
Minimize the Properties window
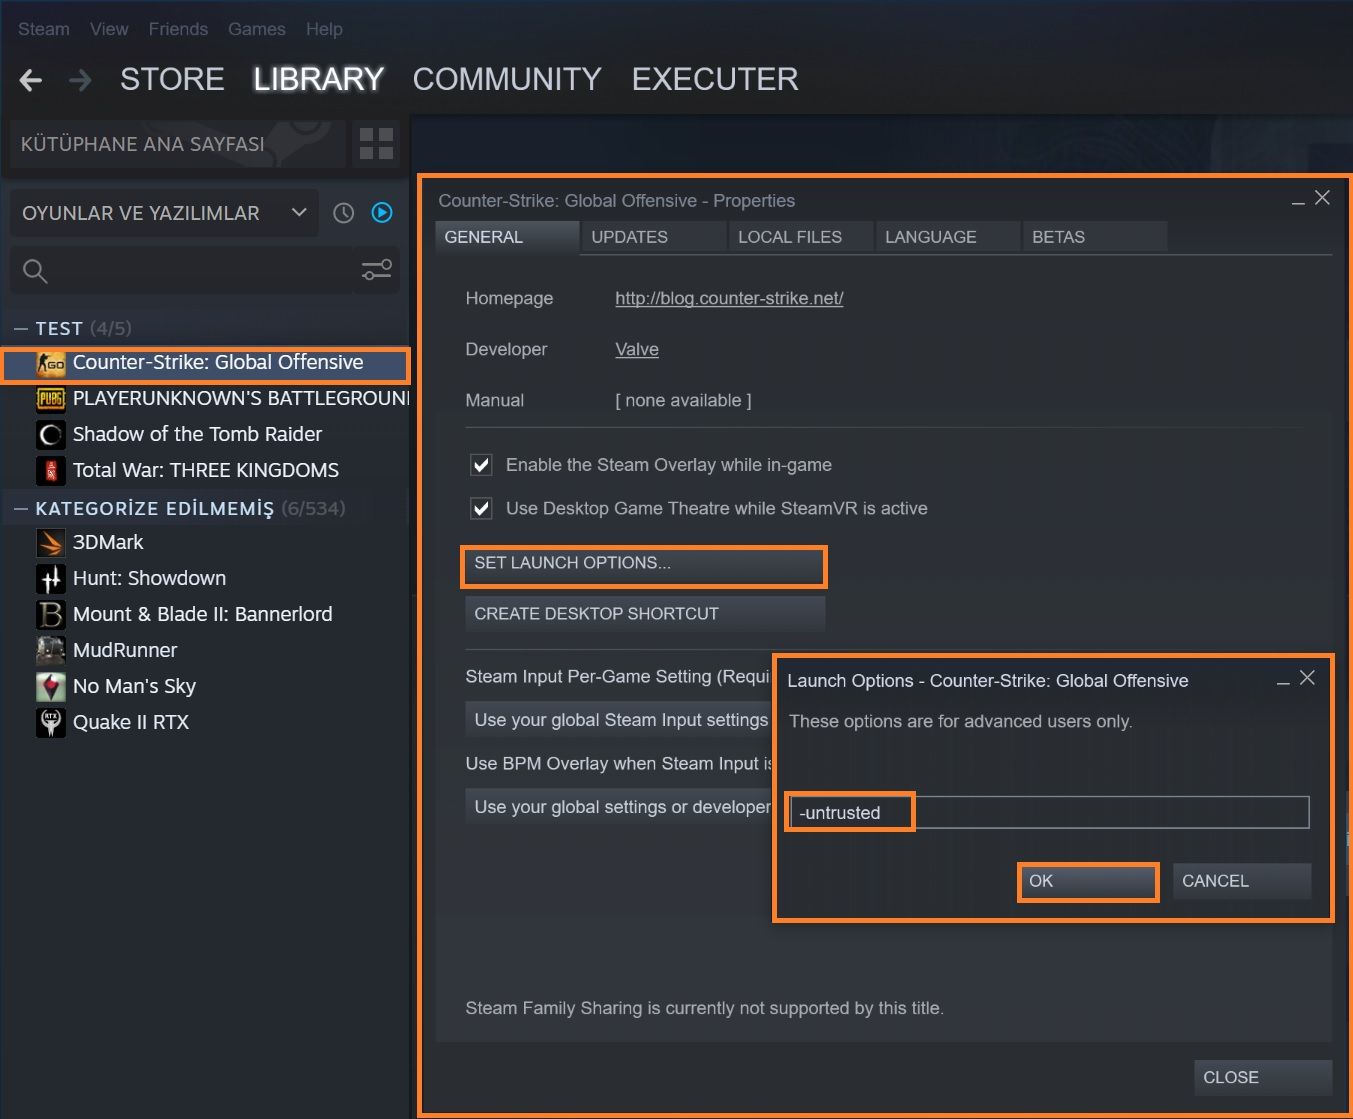coord(1298,201)
